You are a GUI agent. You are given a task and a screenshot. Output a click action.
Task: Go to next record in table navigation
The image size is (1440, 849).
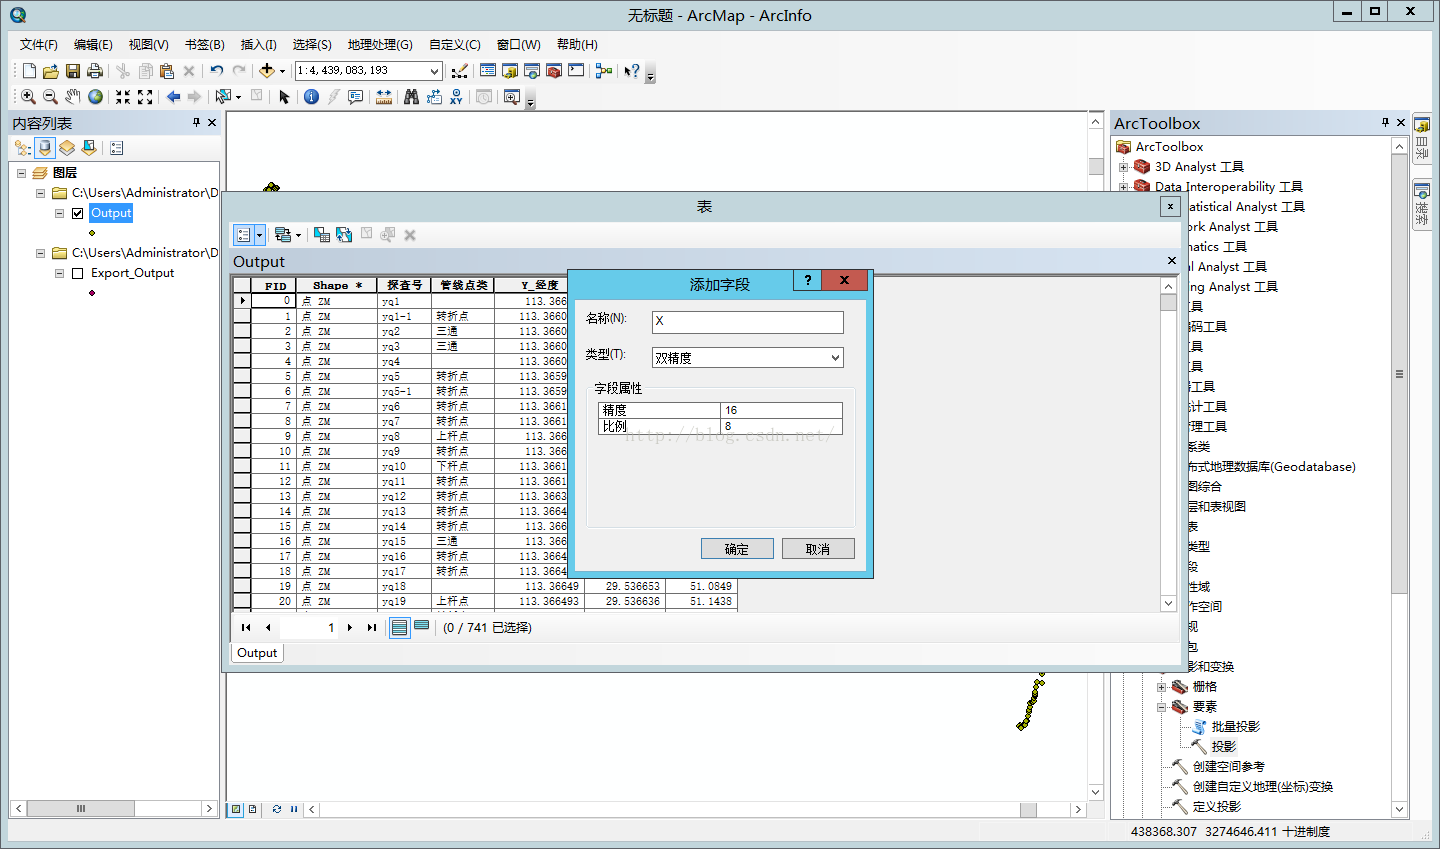(x=349, y=627)
